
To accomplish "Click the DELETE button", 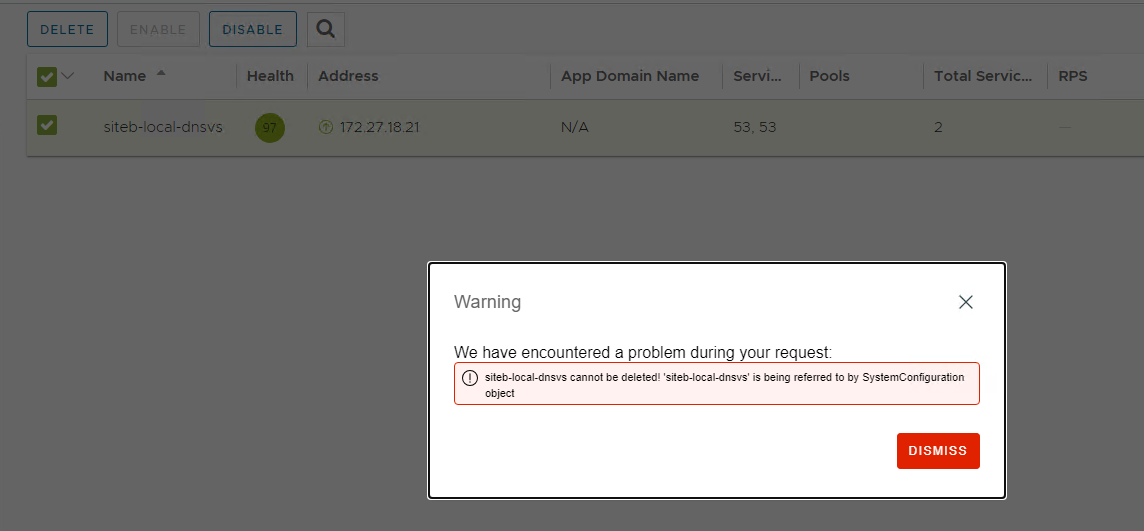I will pyautogui.click(x=67, y=29).
